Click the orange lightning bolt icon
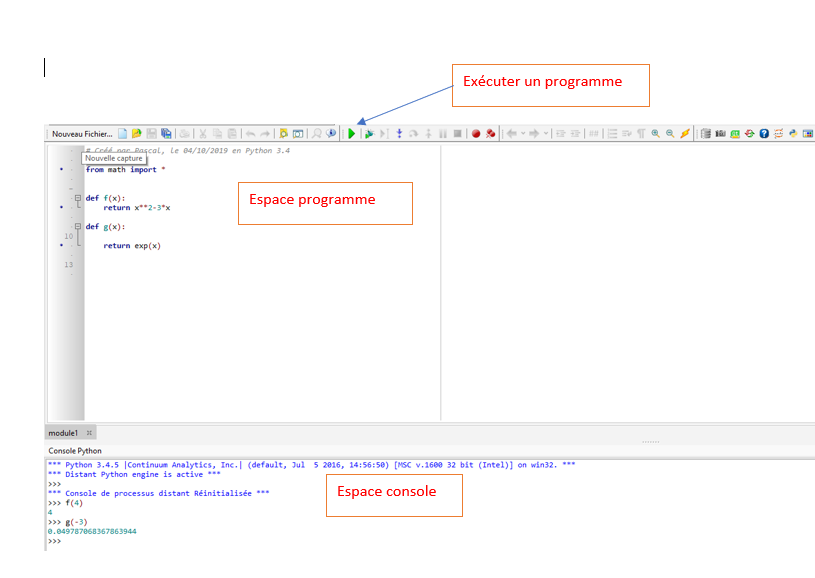The width and height of the screenshot is (815, 578). tap(685, 134)
